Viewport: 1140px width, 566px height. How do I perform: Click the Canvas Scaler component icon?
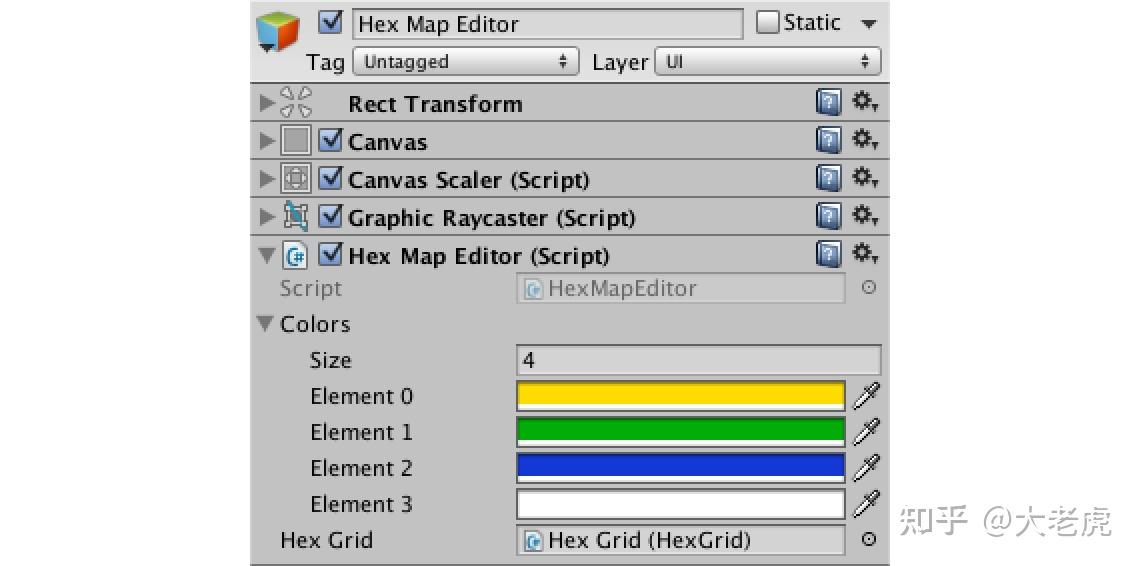pyautogui.click(x=296, y=179)
